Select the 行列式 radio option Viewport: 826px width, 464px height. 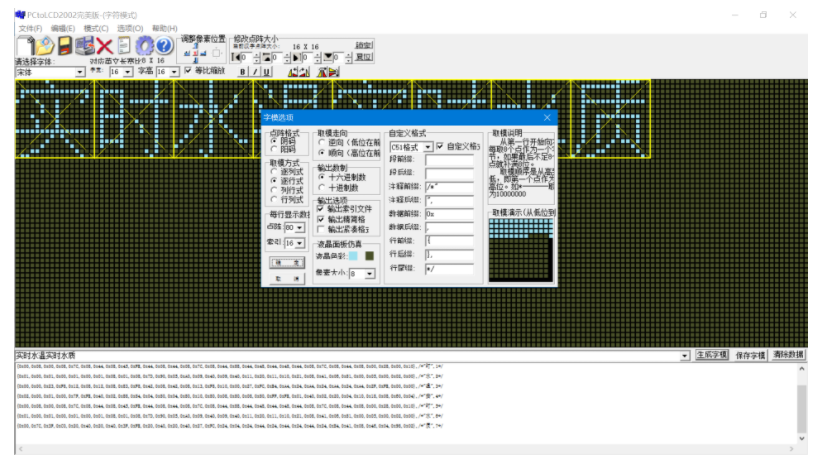274,199
